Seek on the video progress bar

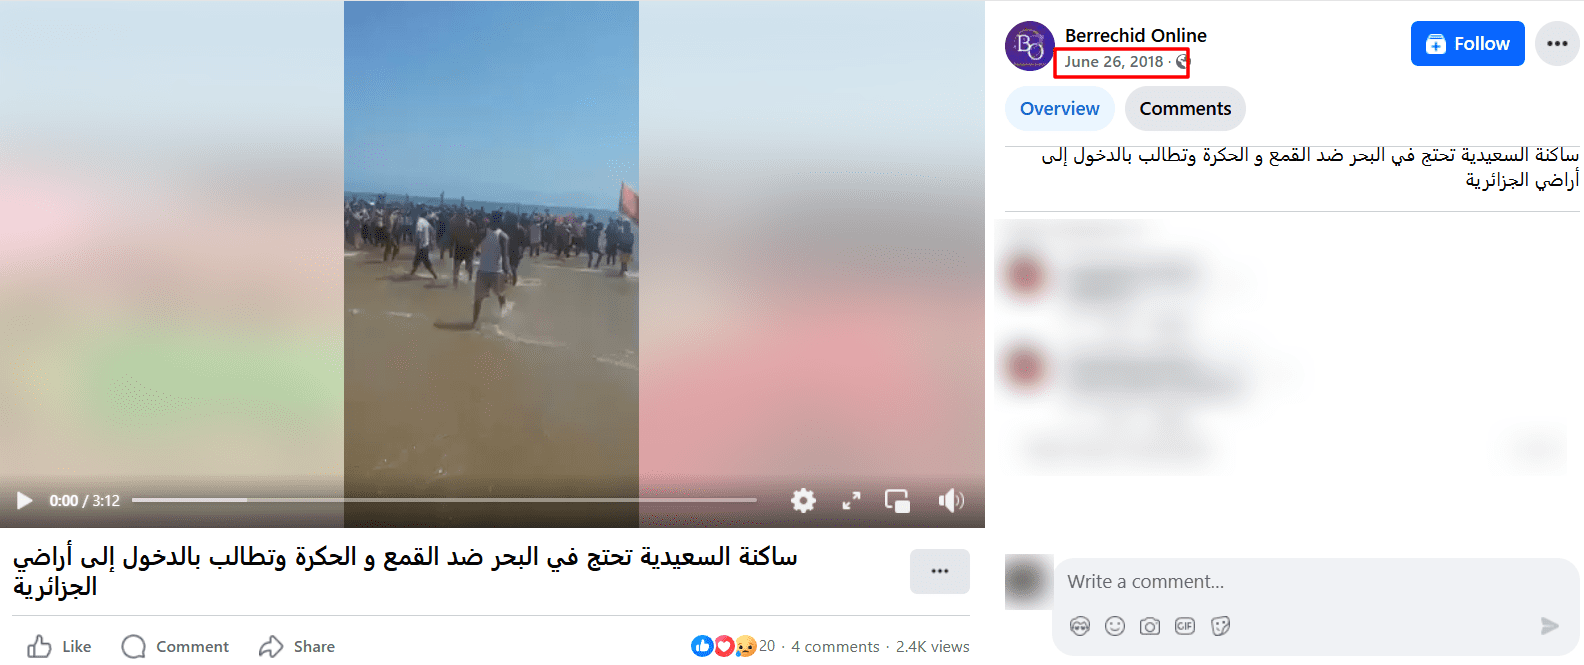click(444, 500)
